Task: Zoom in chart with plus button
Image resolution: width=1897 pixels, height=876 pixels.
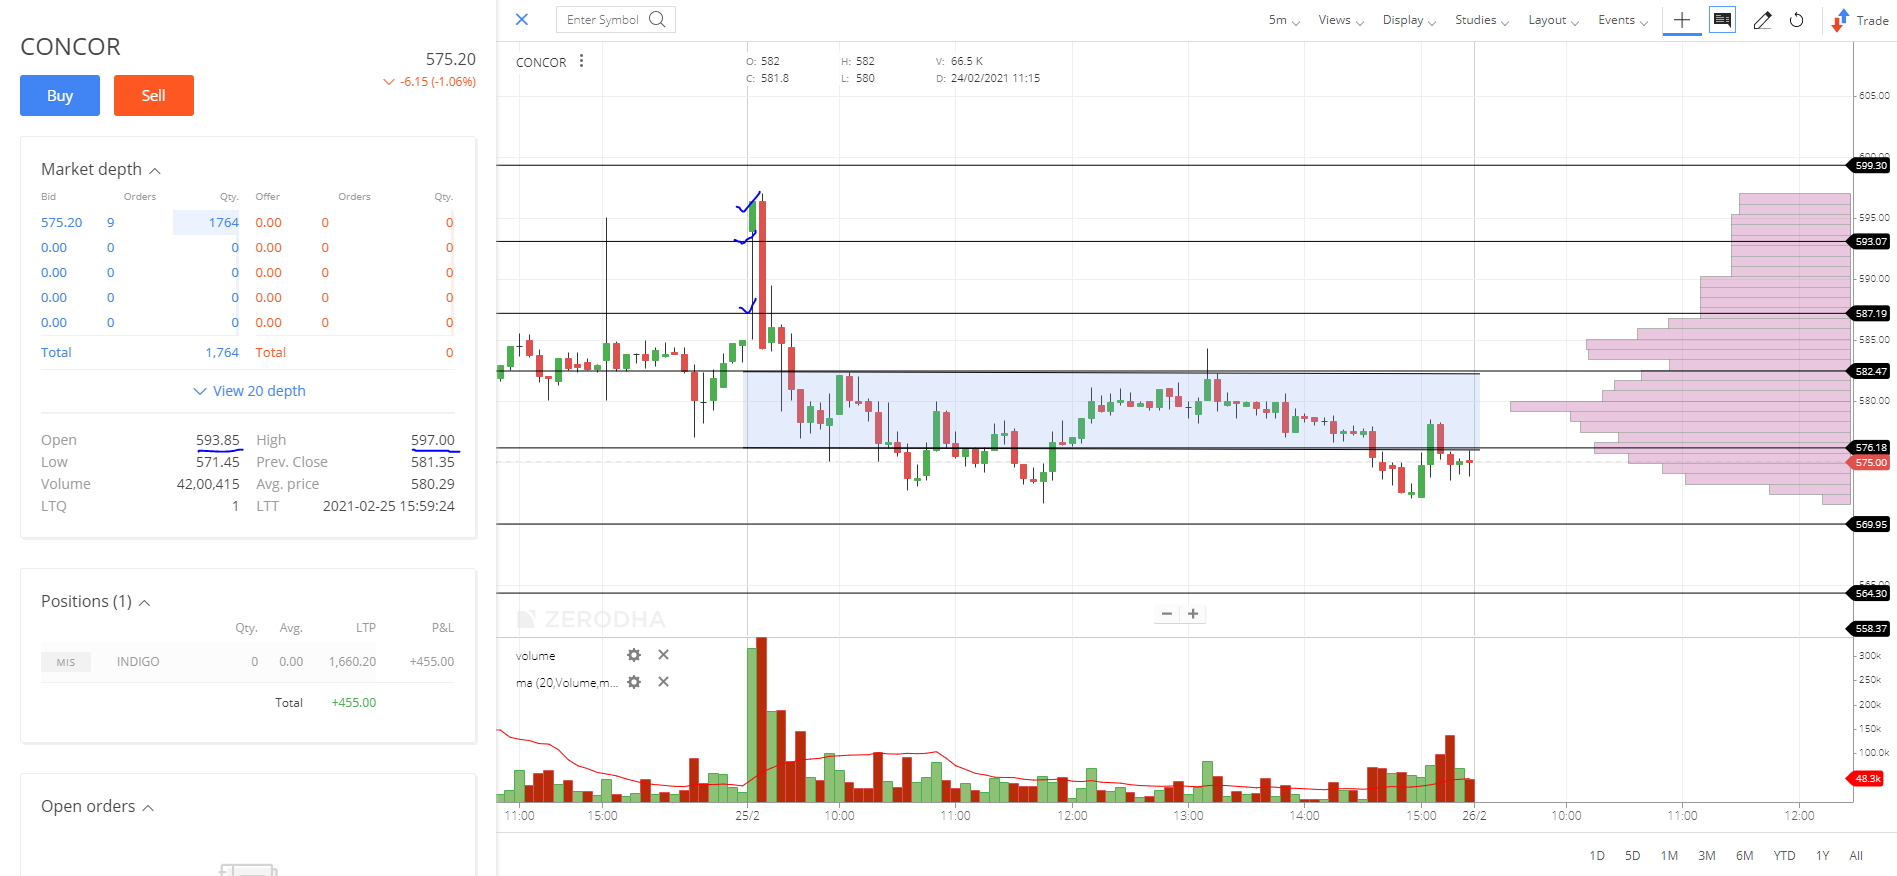Action: (1193, 614)
